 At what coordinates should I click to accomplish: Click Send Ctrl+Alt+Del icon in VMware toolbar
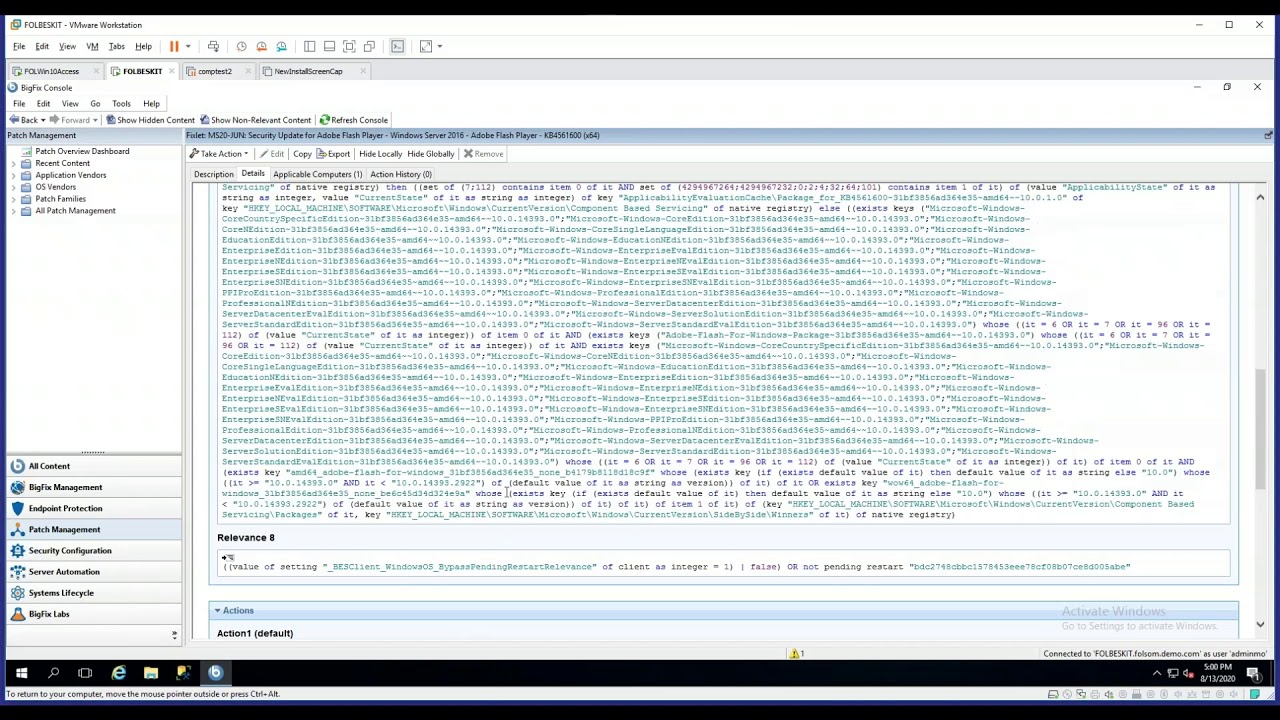(213, 46)
